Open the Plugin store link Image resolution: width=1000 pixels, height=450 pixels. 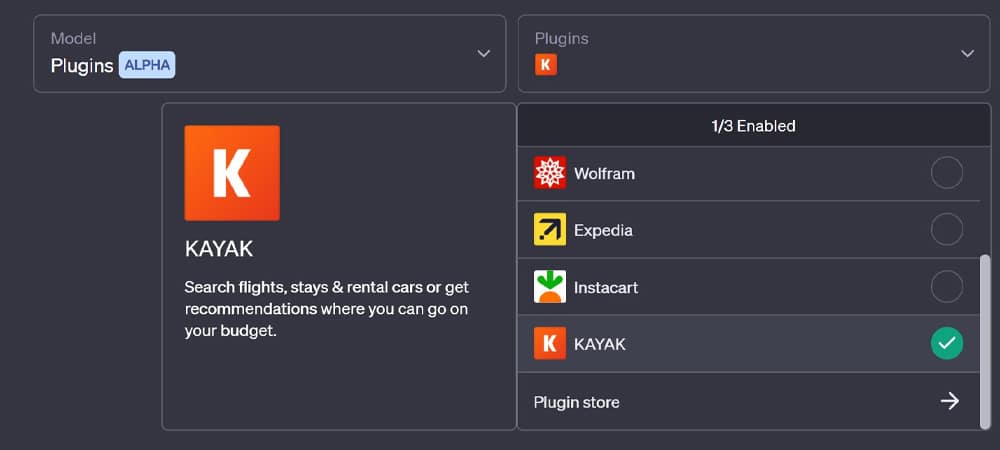[748, 402]
